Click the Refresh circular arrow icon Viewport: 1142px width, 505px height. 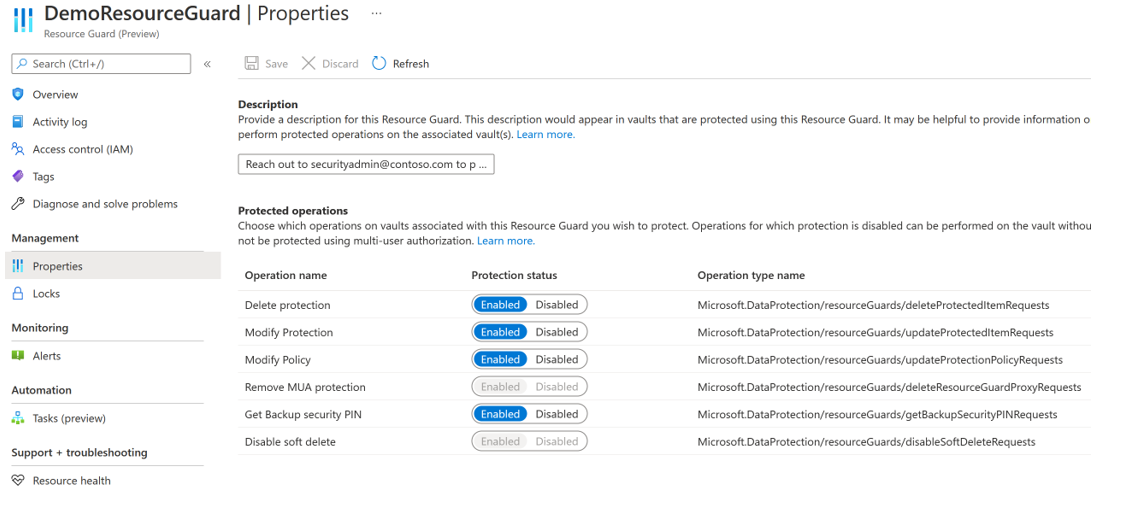(379, 63)
